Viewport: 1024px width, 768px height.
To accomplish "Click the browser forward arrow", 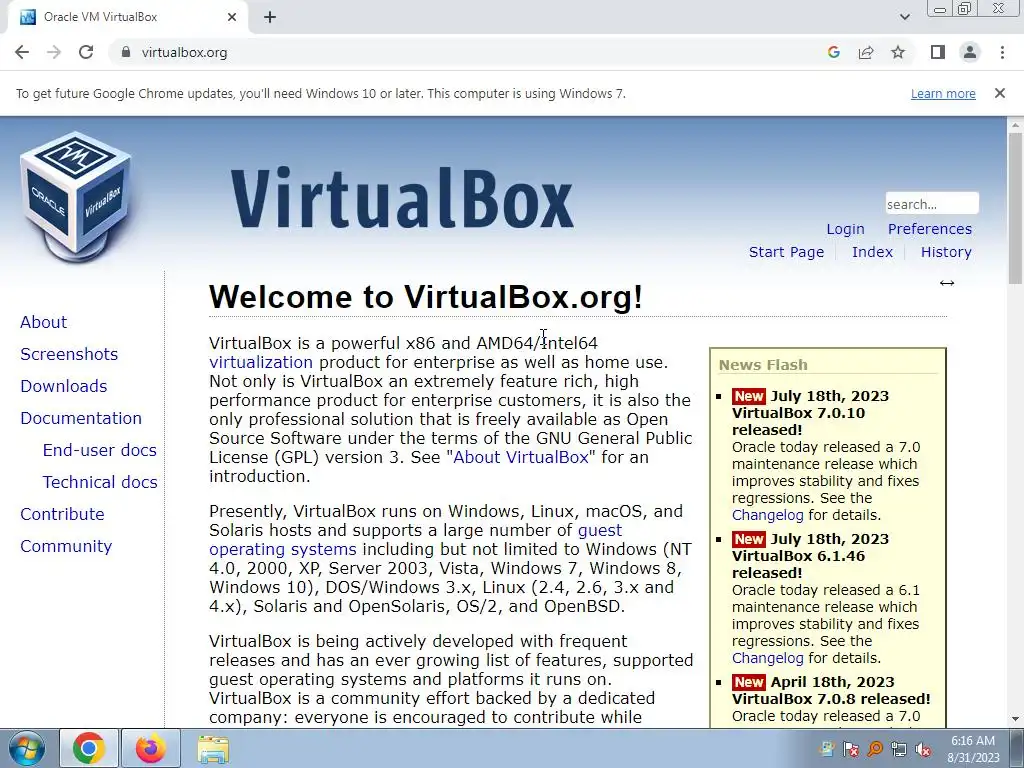I will click(x=54, y=52).
